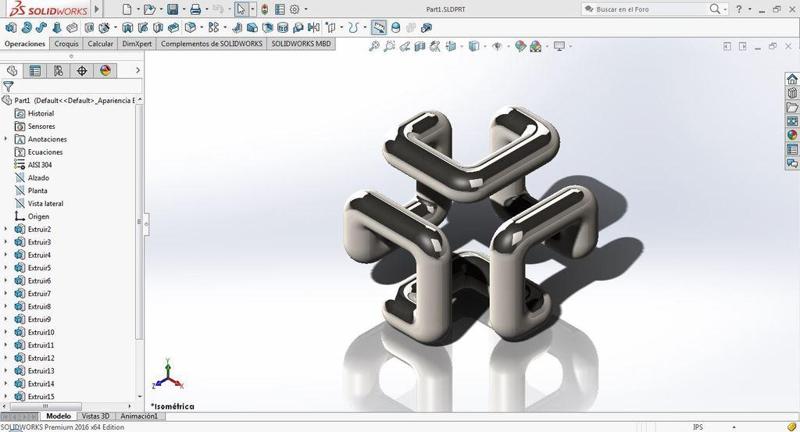The image size is (800, 432).
Task: Click the Zoom to Area icon
Action: point(389,46)
